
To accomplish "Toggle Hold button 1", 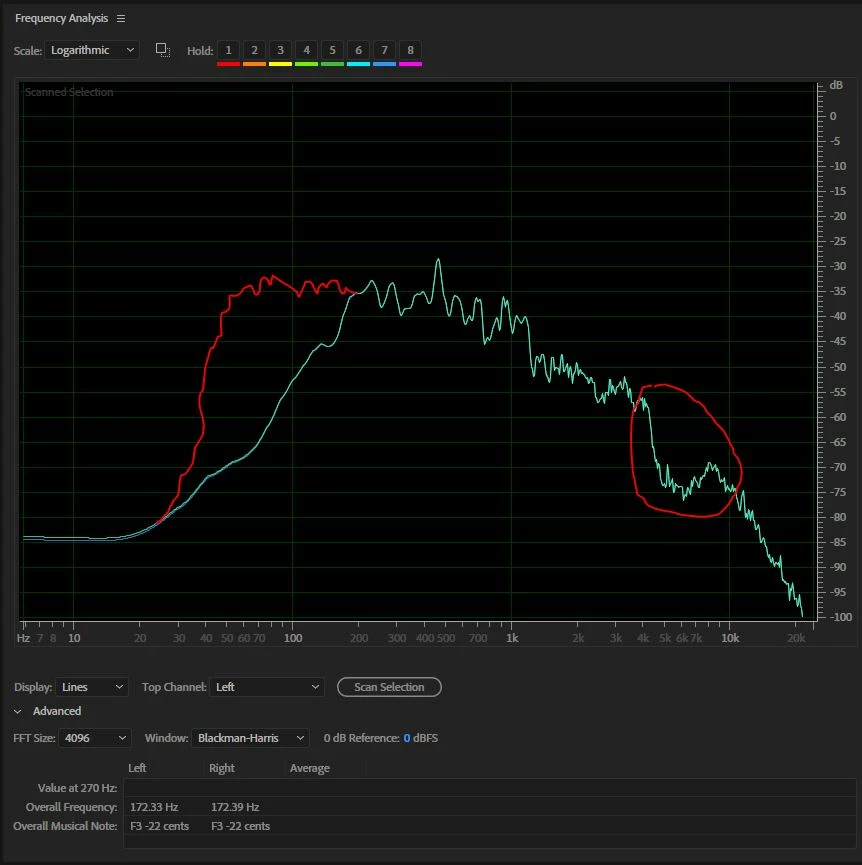I will pos(228,50).
